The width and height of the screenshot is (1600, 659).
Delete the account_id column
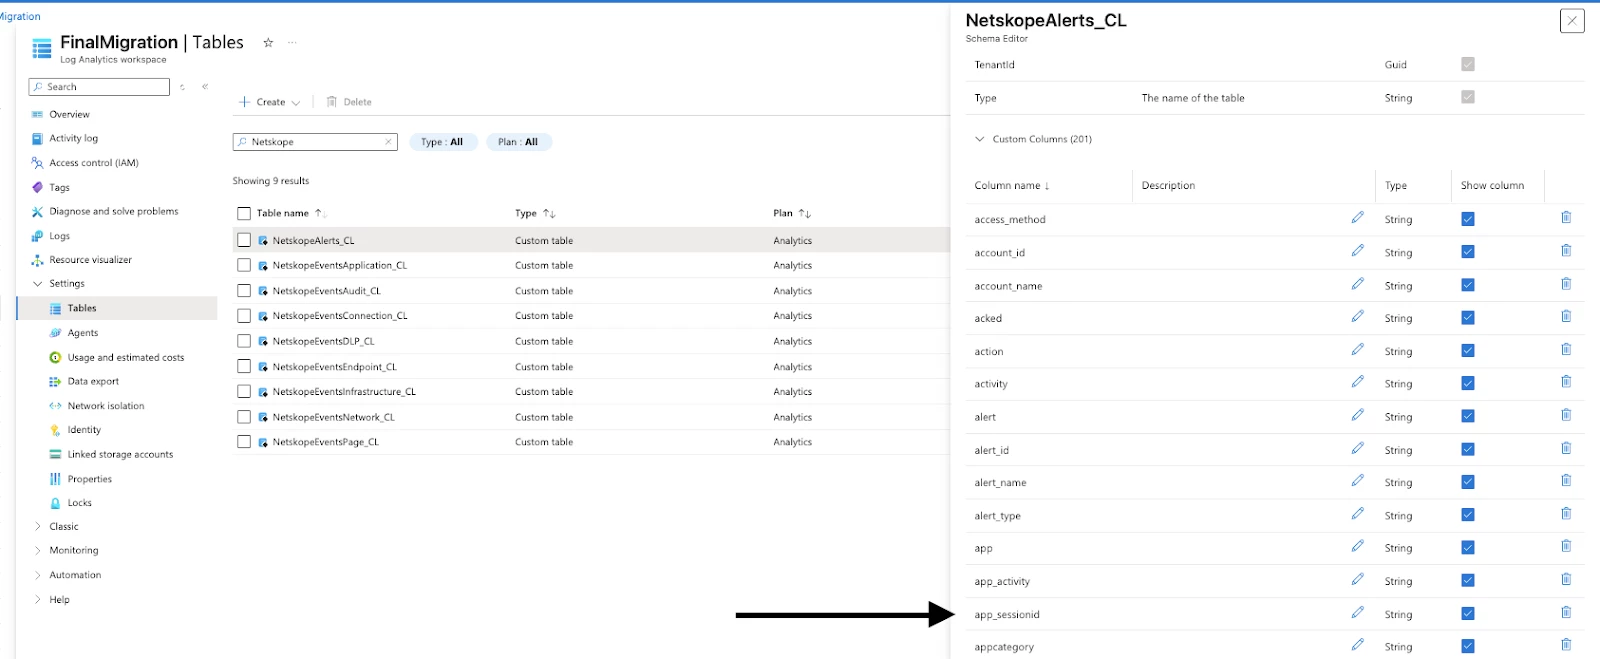1566,250
